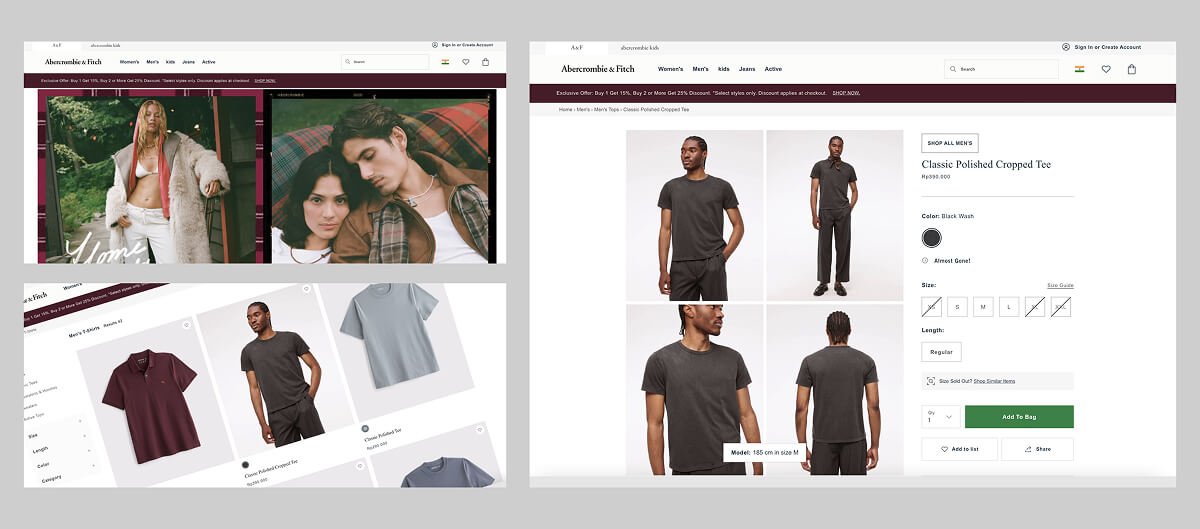Screen dimensions: 1200x529
Task: Click Home in the breadcrumb
Action: [x=566, y=109]
